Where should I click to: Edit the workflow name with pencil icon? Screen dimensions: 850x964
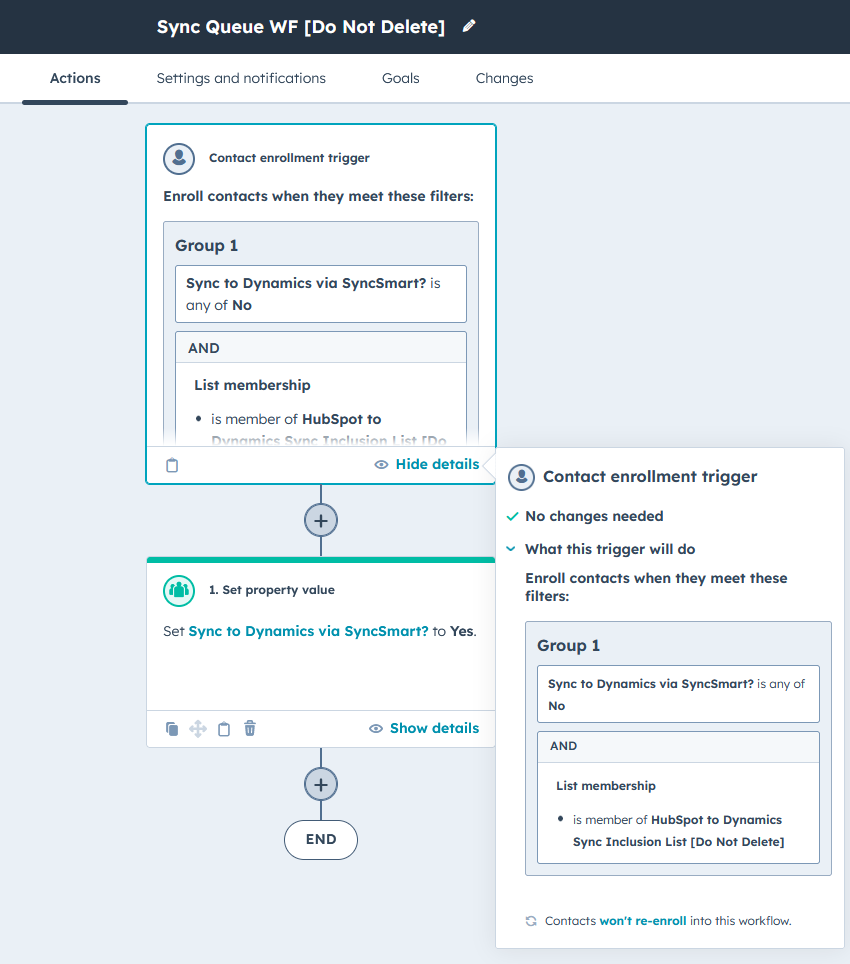click(x=469, y=26)
